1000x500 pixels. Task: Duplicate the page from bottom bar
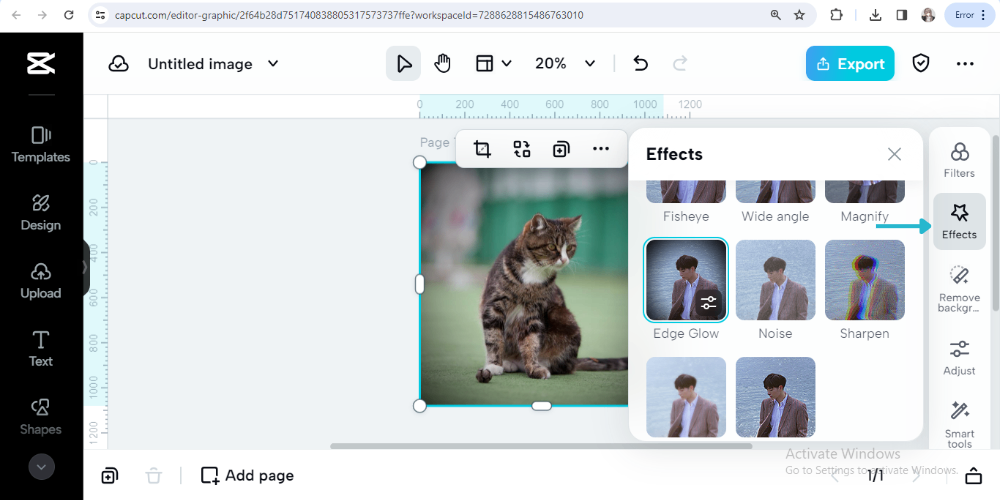tap(110, 475)
